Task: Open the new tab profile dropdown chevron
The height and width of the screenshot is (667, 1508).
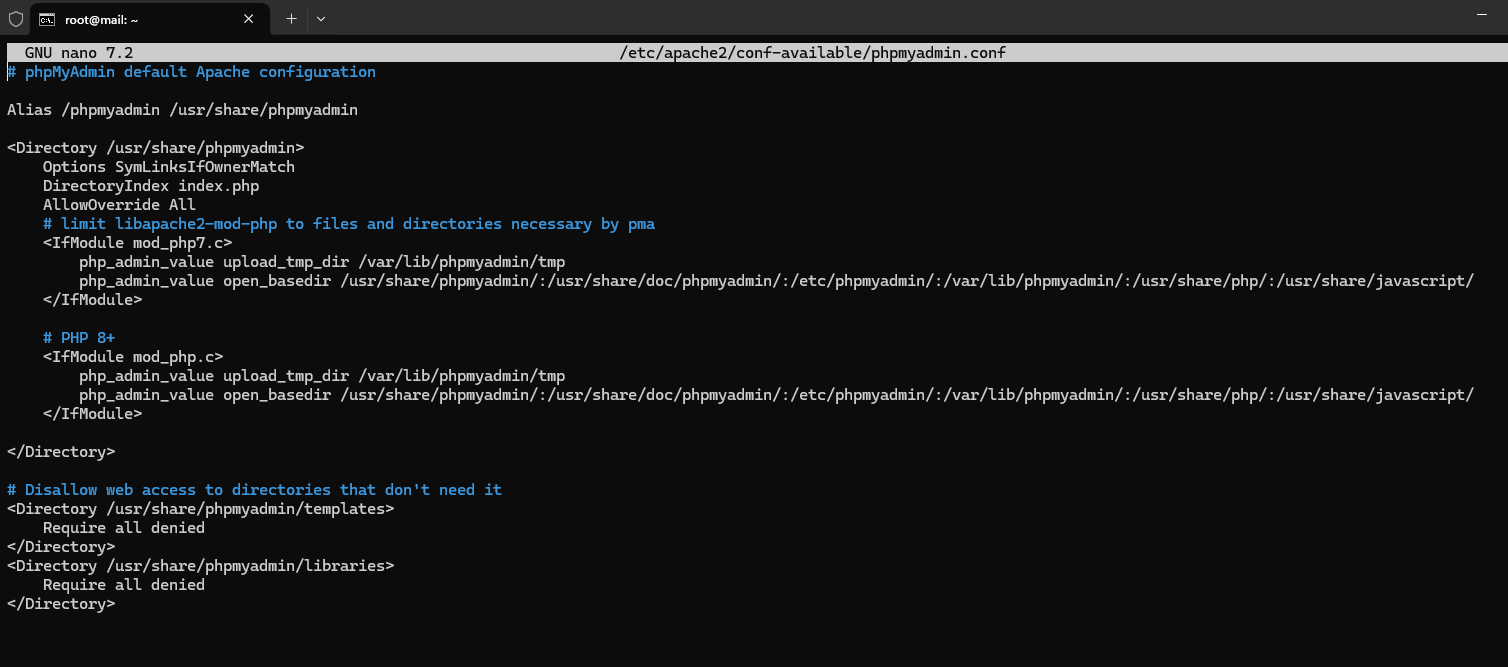Action: 321,18
